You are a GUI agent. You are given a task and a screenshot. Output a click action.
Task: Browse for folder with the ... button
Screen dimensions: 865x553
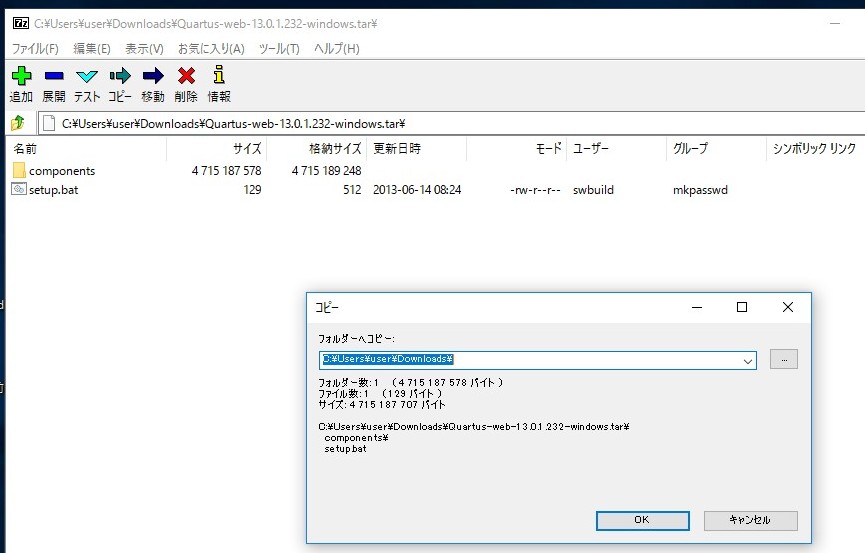pyautogui.click(x=784, y=359)
